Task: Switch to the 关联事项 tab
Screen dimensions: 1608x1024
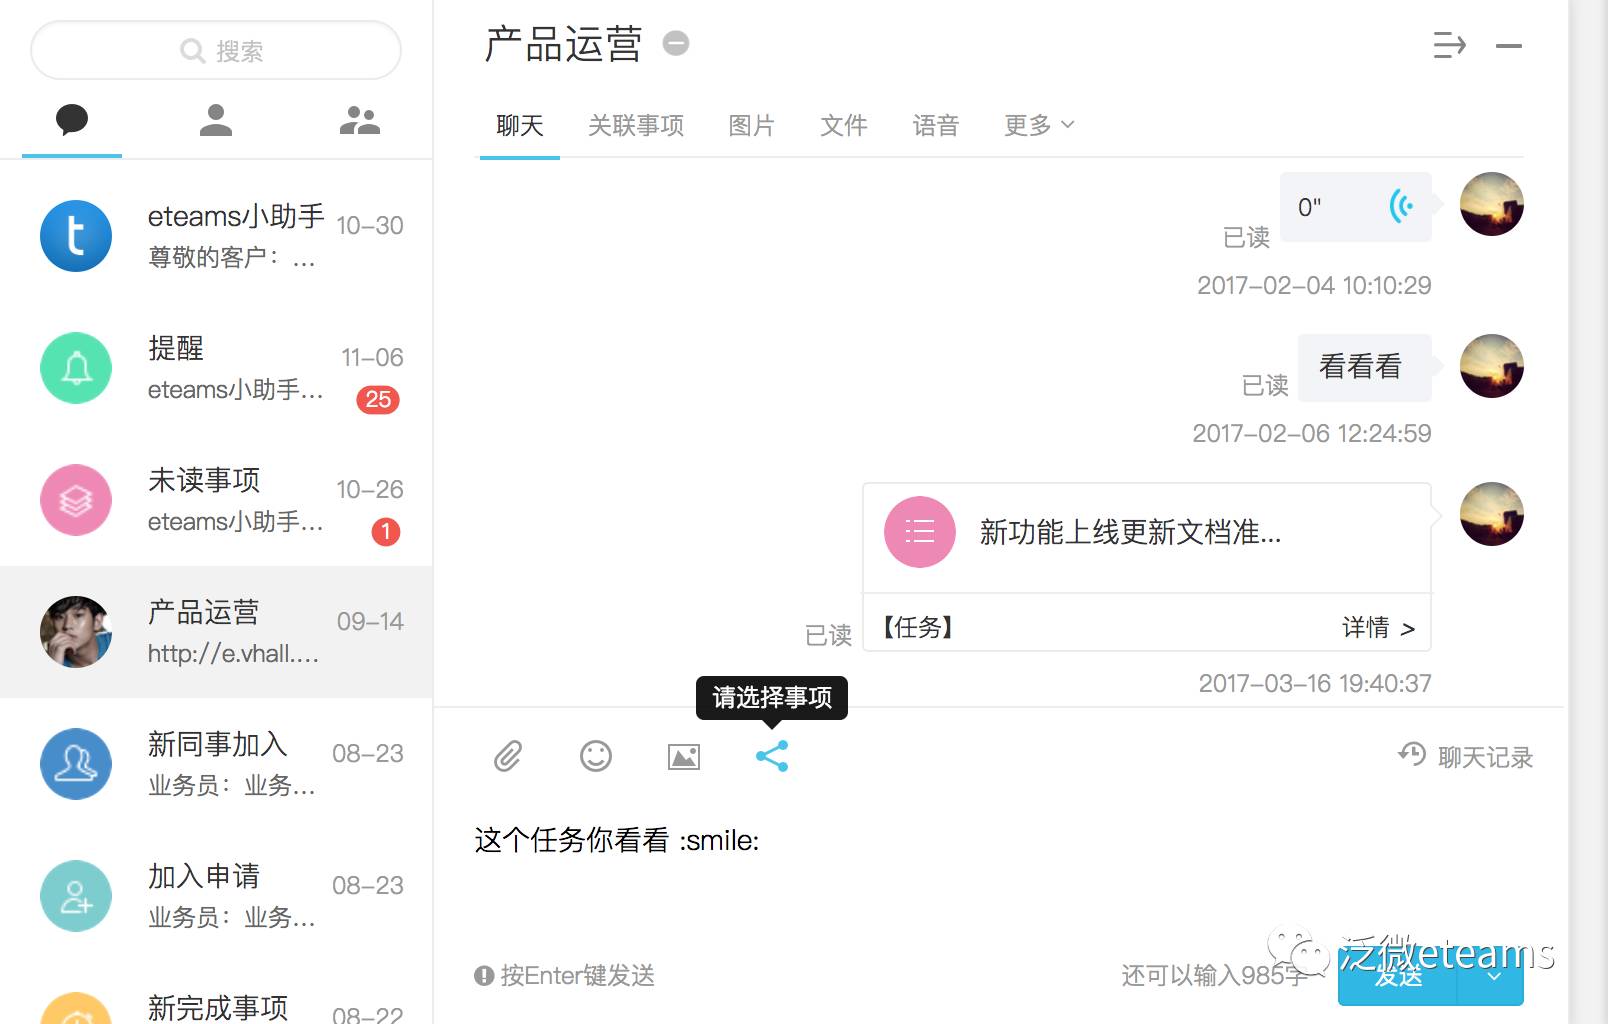Action: (x=636, y=125)
